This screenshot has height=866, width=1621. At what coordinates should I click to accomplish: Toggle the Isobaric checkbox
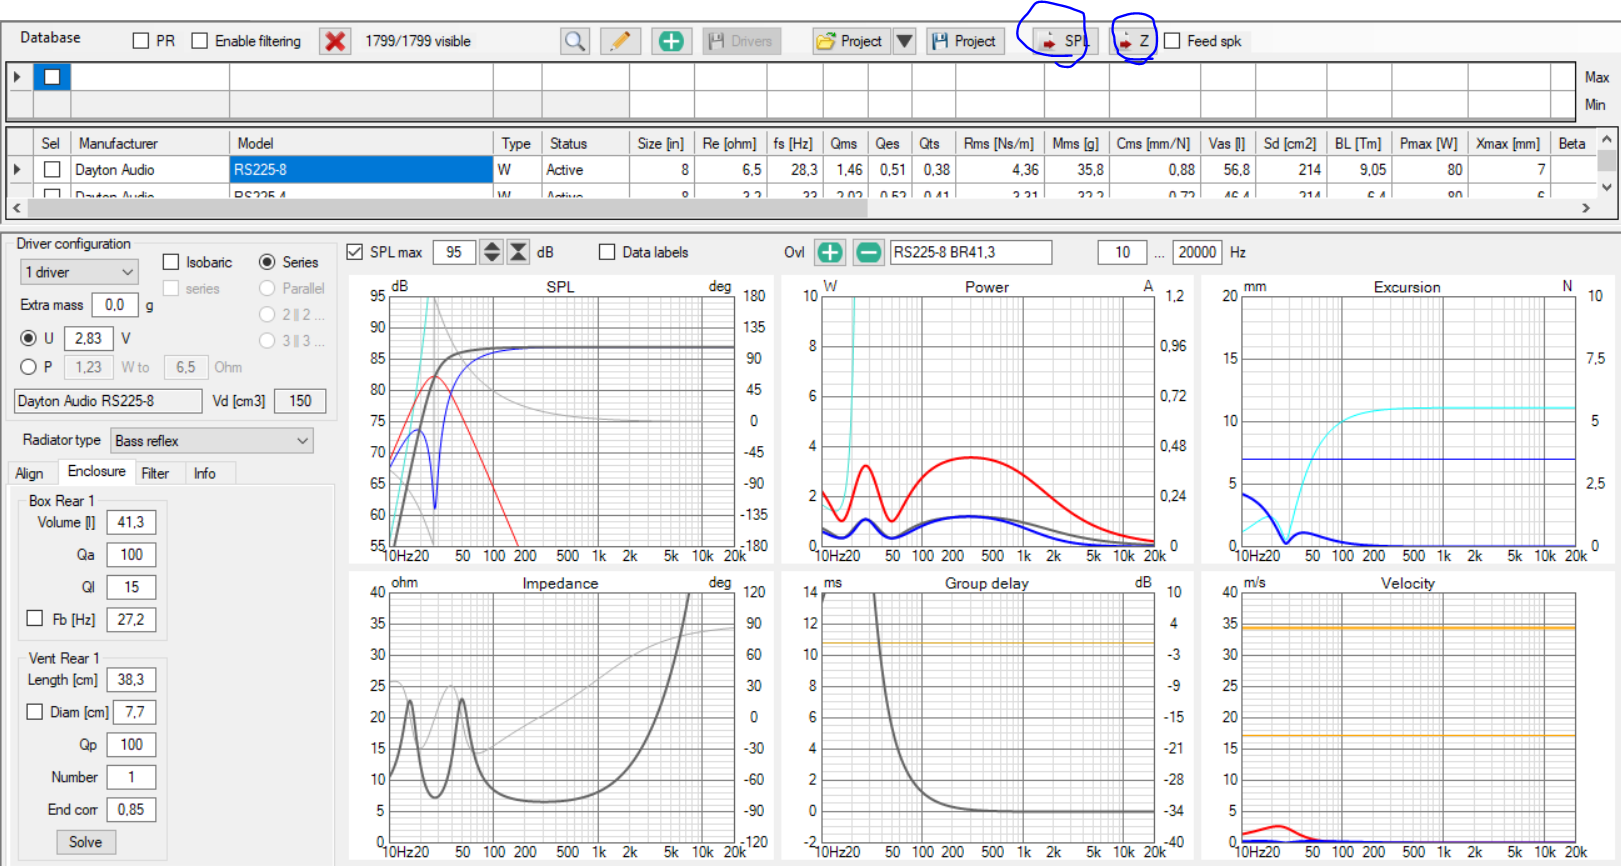pos(171,262)
